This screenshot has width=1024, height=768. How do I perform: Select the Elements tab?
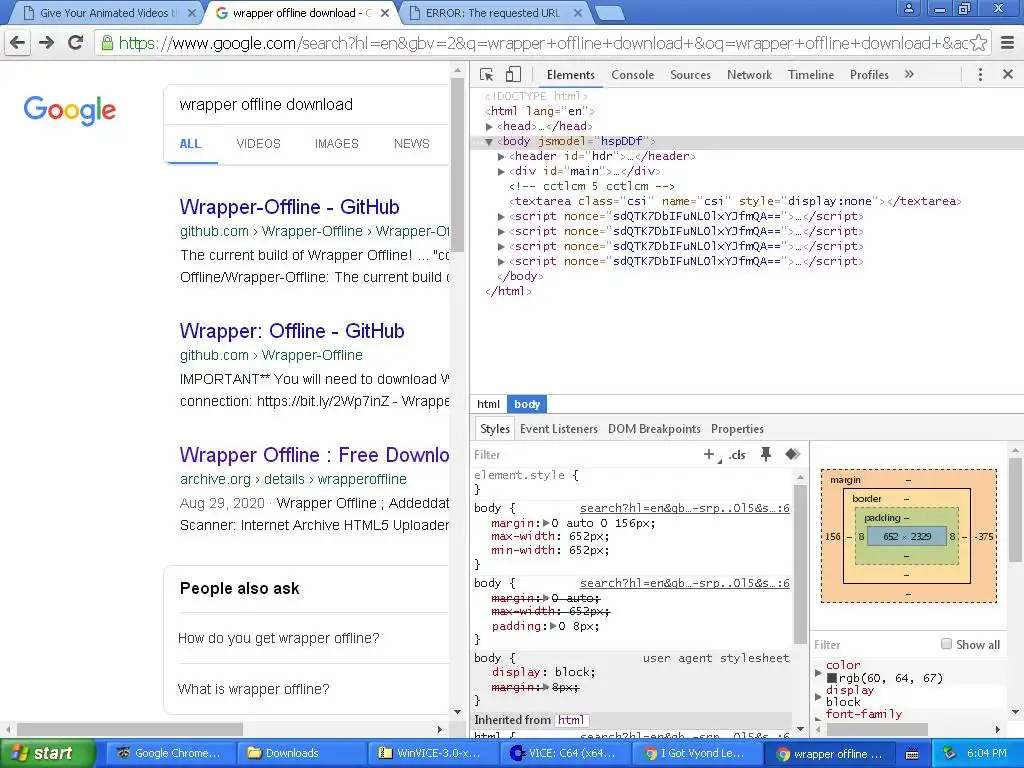571,74
